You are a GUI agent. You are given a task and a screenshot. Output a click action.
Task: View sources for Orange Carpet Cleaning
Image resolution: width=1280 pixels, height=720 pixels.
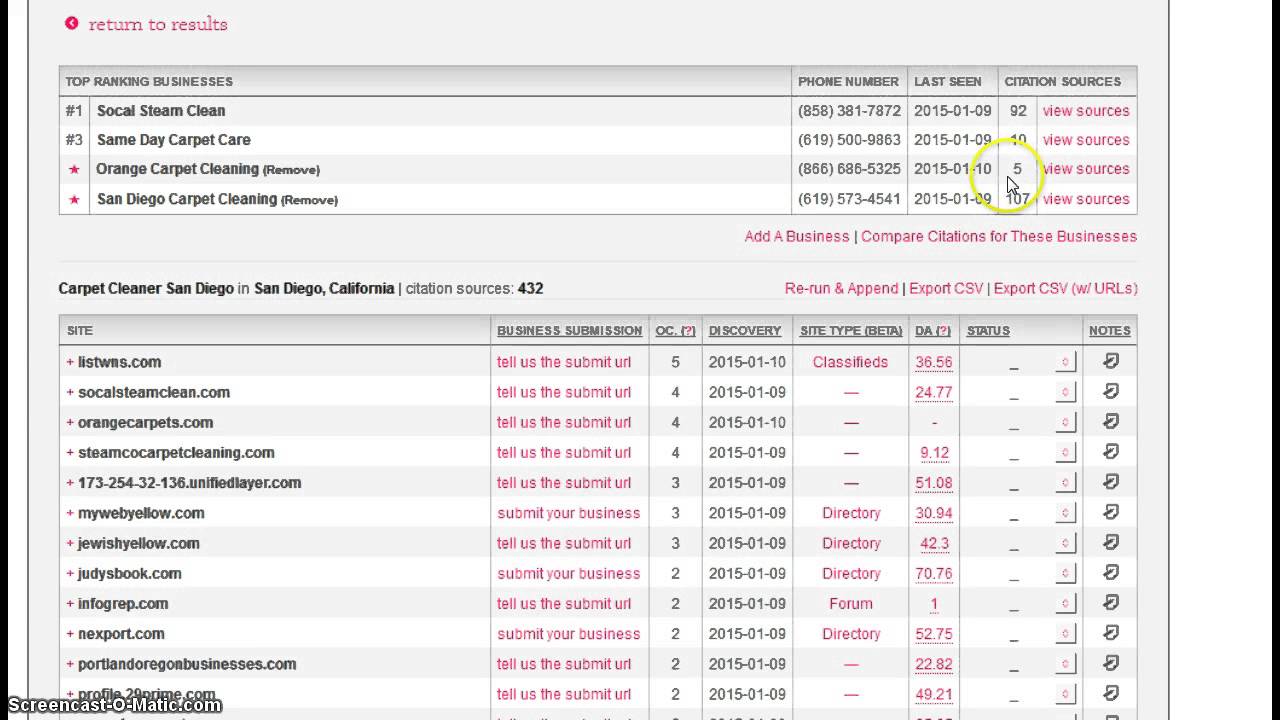tap(1086, 169)
